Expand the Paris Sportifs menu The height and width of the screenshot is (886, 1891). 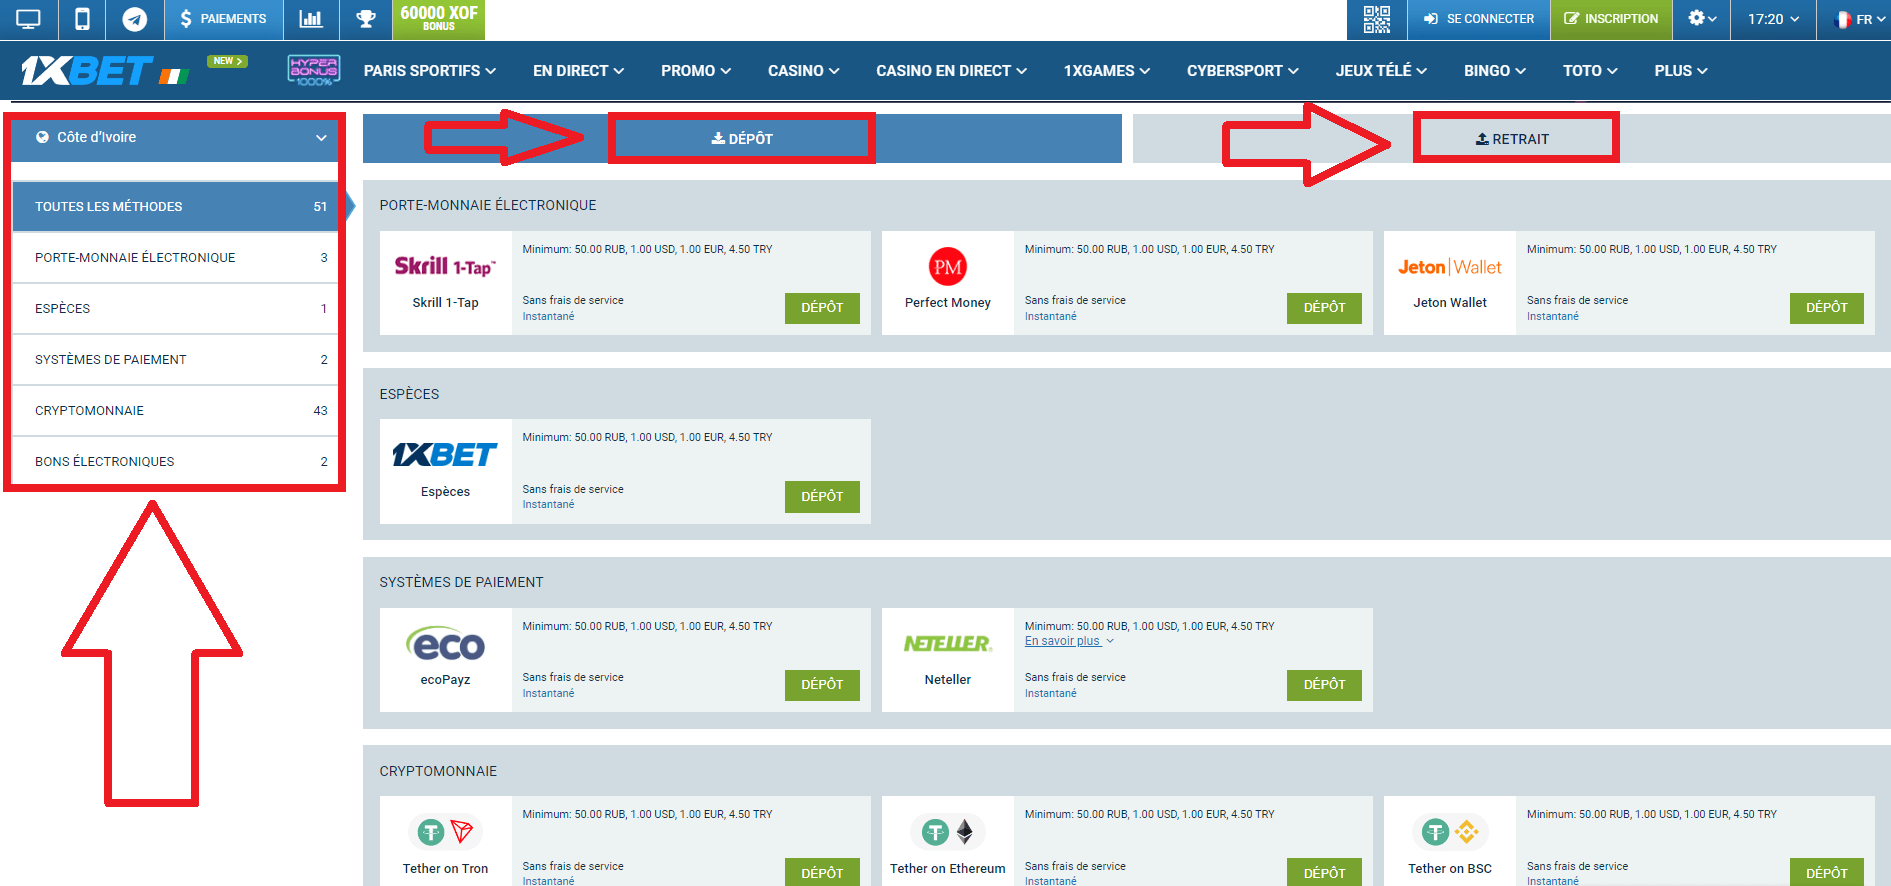coord(430,71)
